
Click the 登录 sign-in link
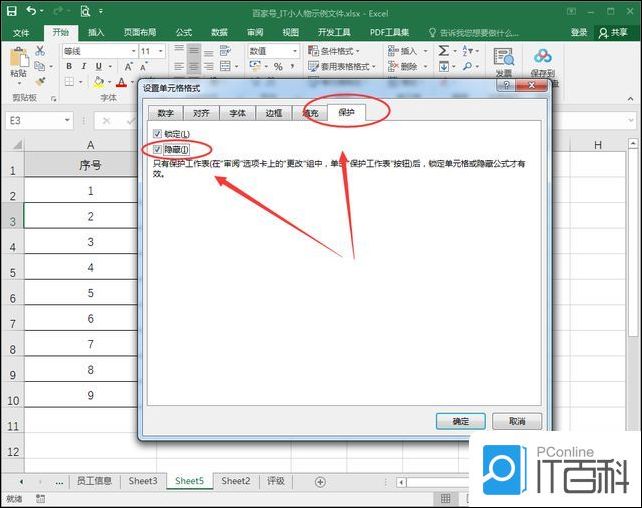pyautogui.click(x=579, y=32)
